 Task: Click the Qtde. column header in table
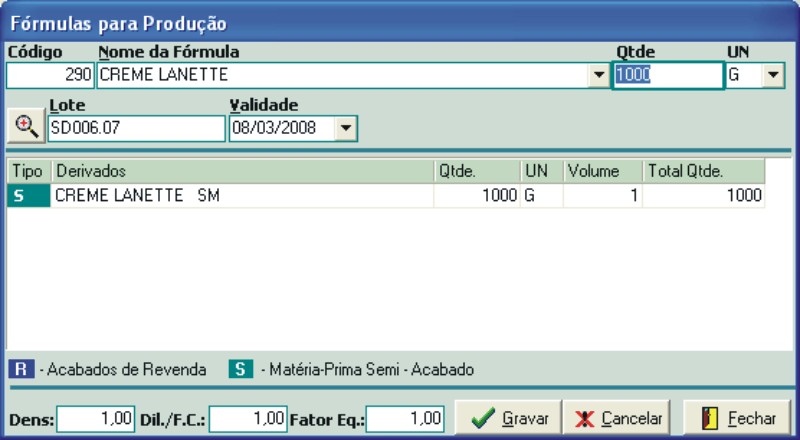tap(477, 171)
